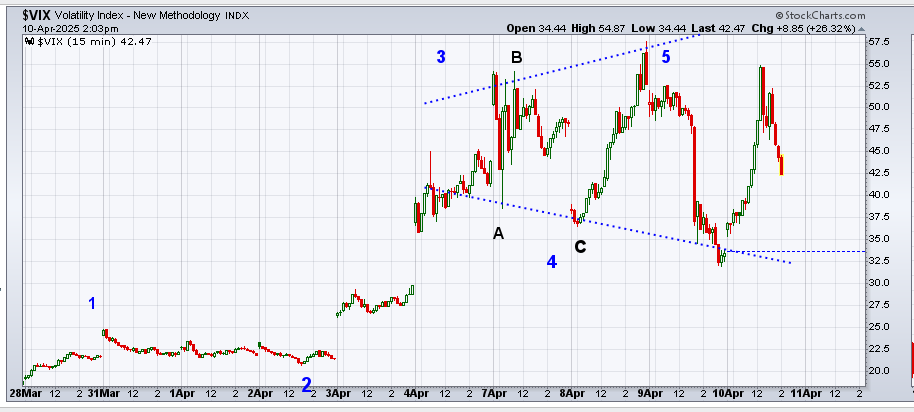Click the 52.5 price axis label
This screenshot has height=412, width=914.
877,85
